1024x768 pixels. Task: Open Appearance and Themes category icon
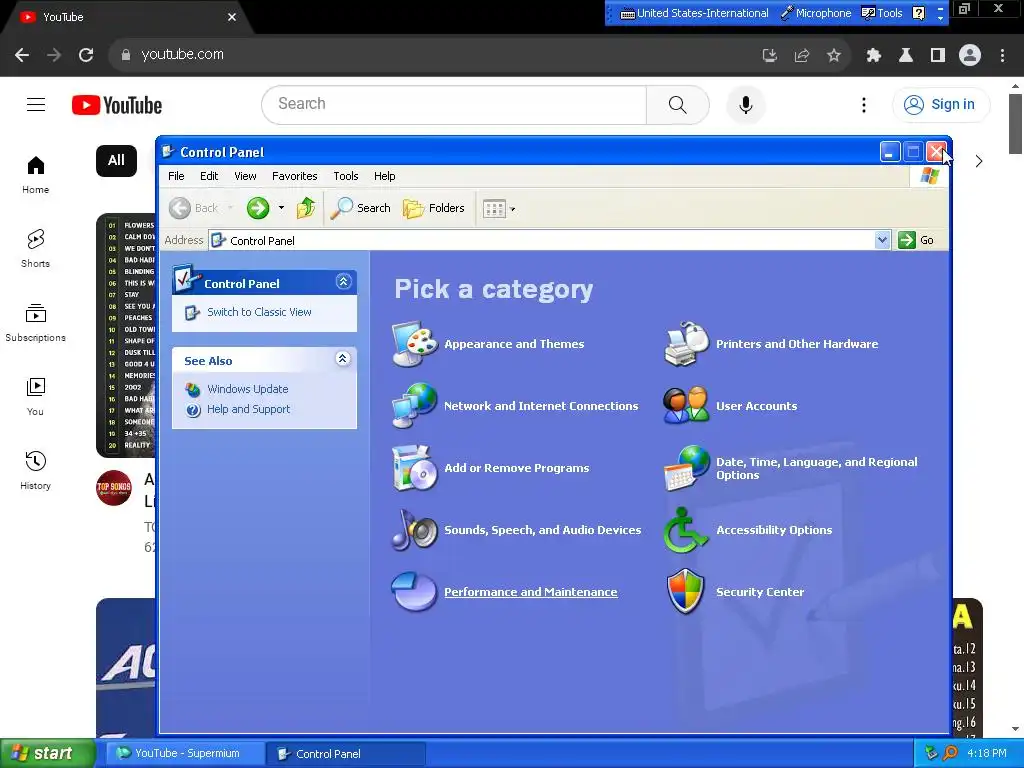[x=415, y=344]
